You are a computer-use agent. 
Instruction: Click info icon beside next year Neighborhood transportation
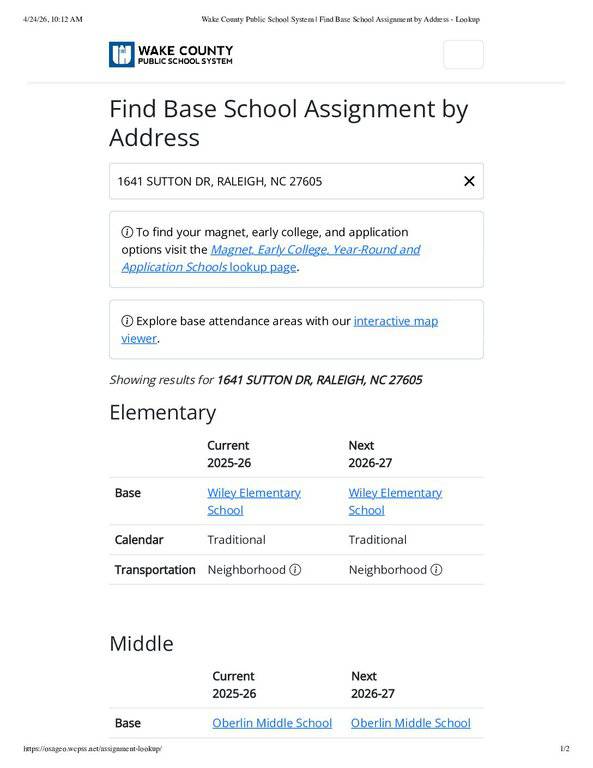coord(436,570)
